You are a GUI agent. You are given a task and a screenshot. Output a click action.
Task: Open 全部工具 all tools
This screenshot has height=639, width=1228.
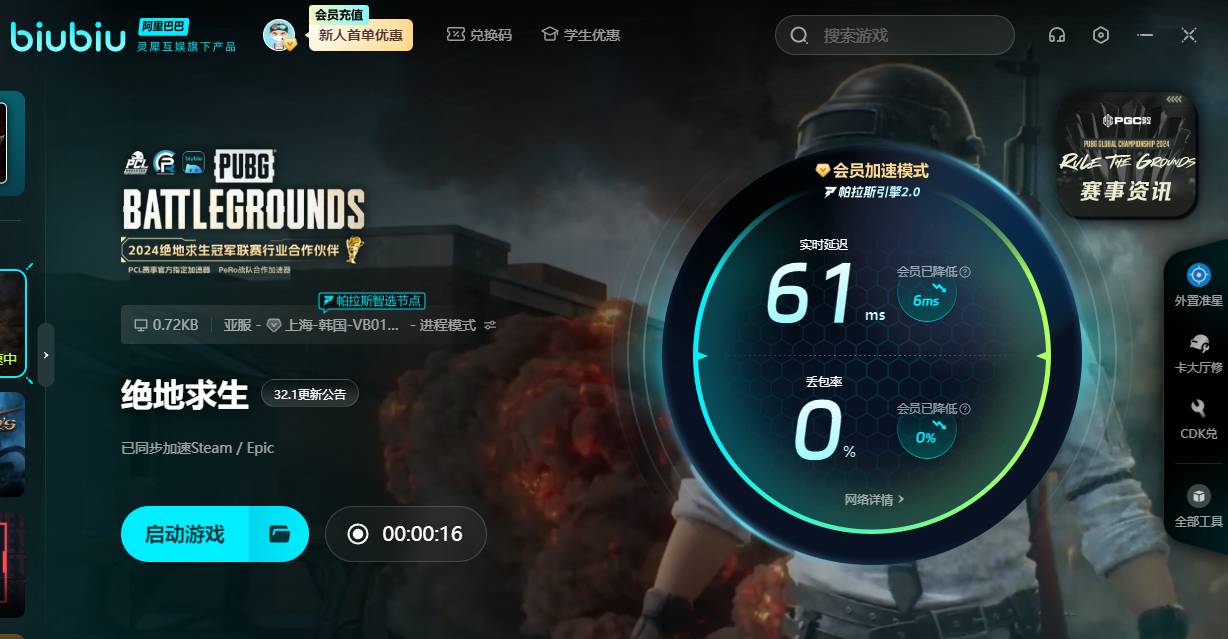pos(1198,507)
